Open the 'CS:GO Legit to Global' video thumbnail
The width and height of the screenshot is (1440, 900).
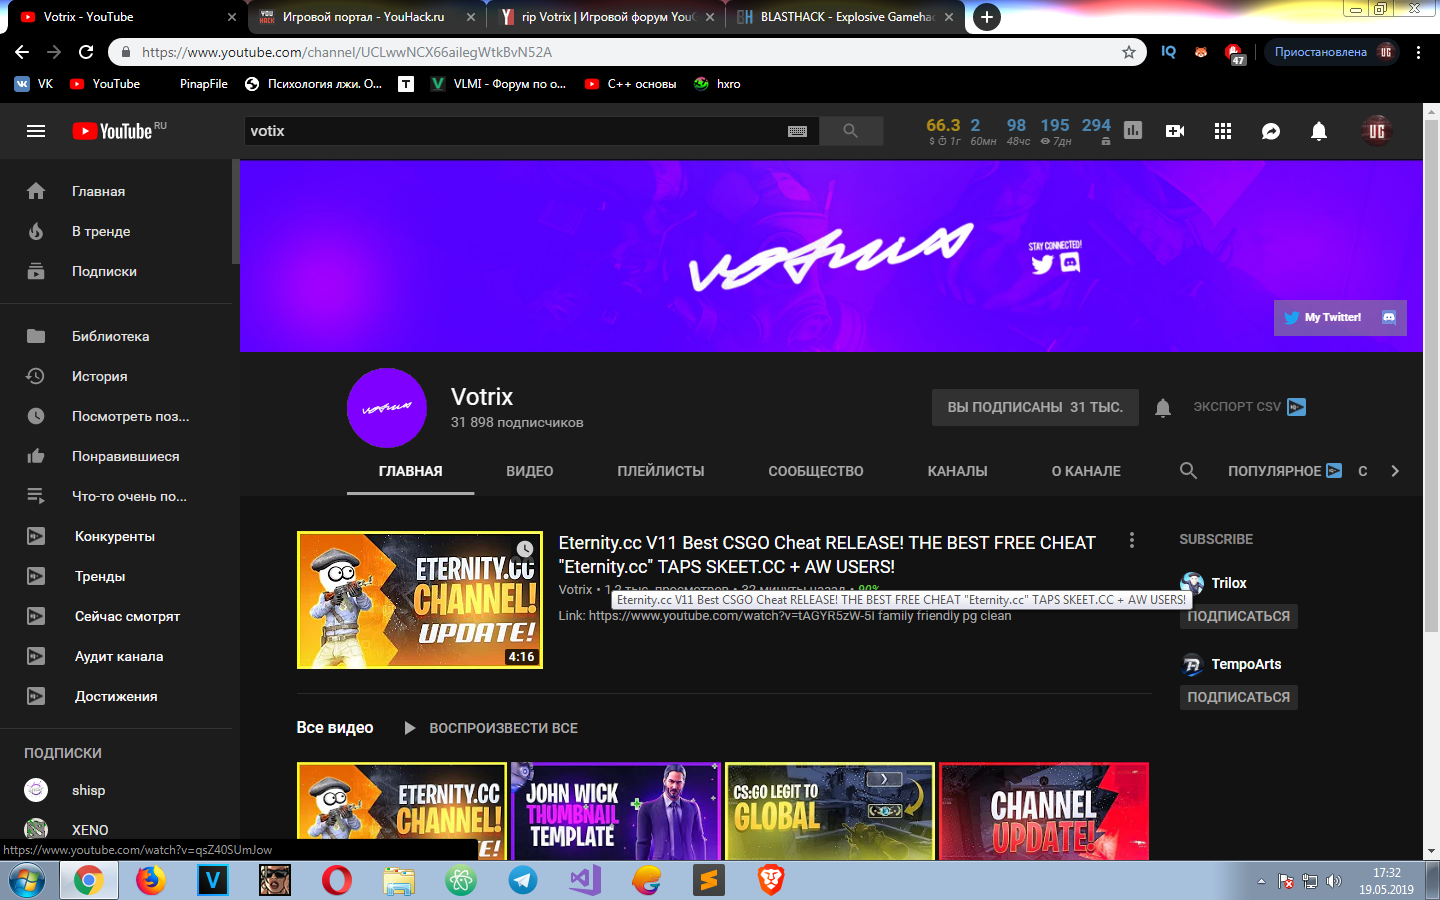(x=830, y=811)
